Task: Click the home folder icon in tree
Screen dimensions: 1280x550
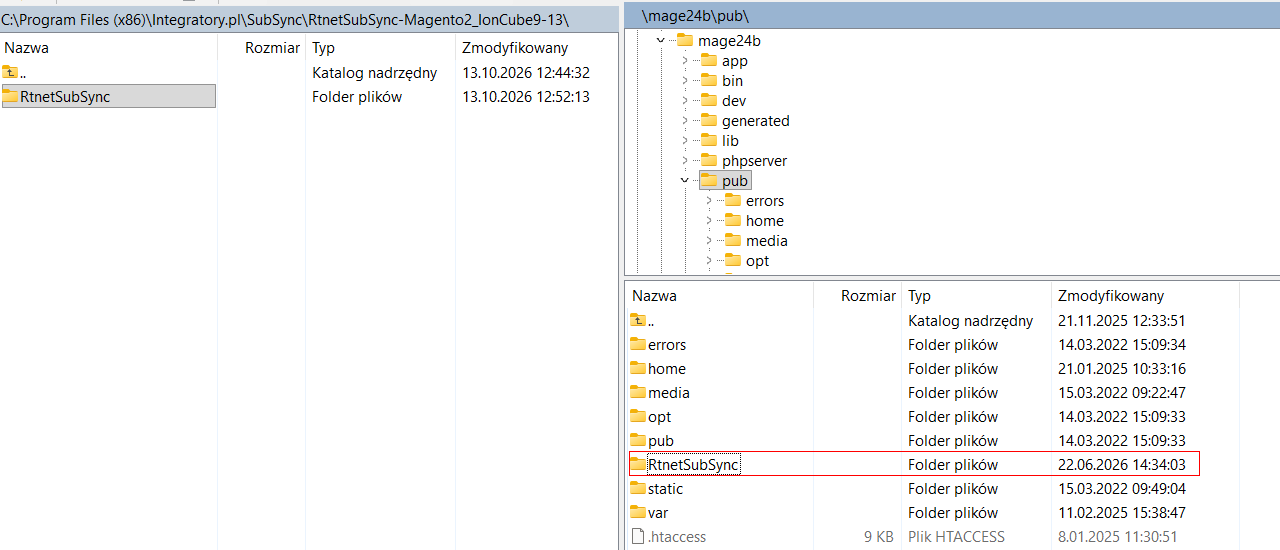Action: [733, 220]
